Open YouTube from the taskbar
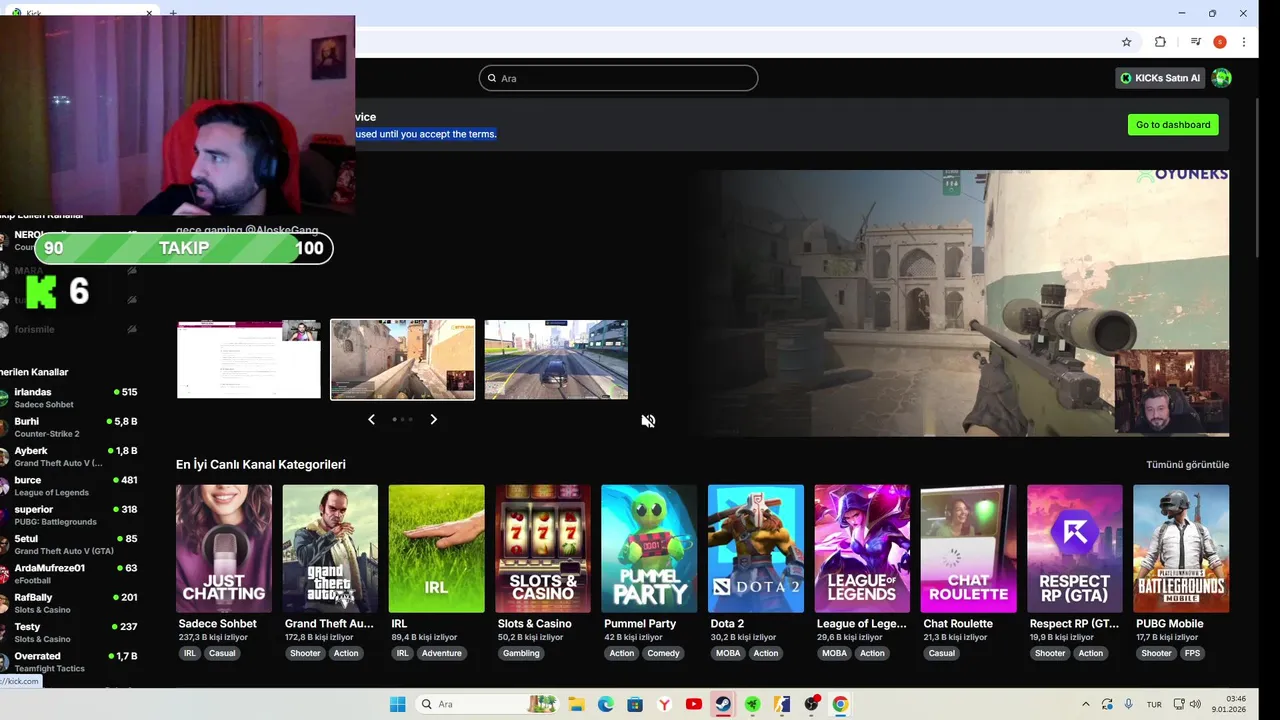This screenshot has width=1280, height=720. [694, 704]
